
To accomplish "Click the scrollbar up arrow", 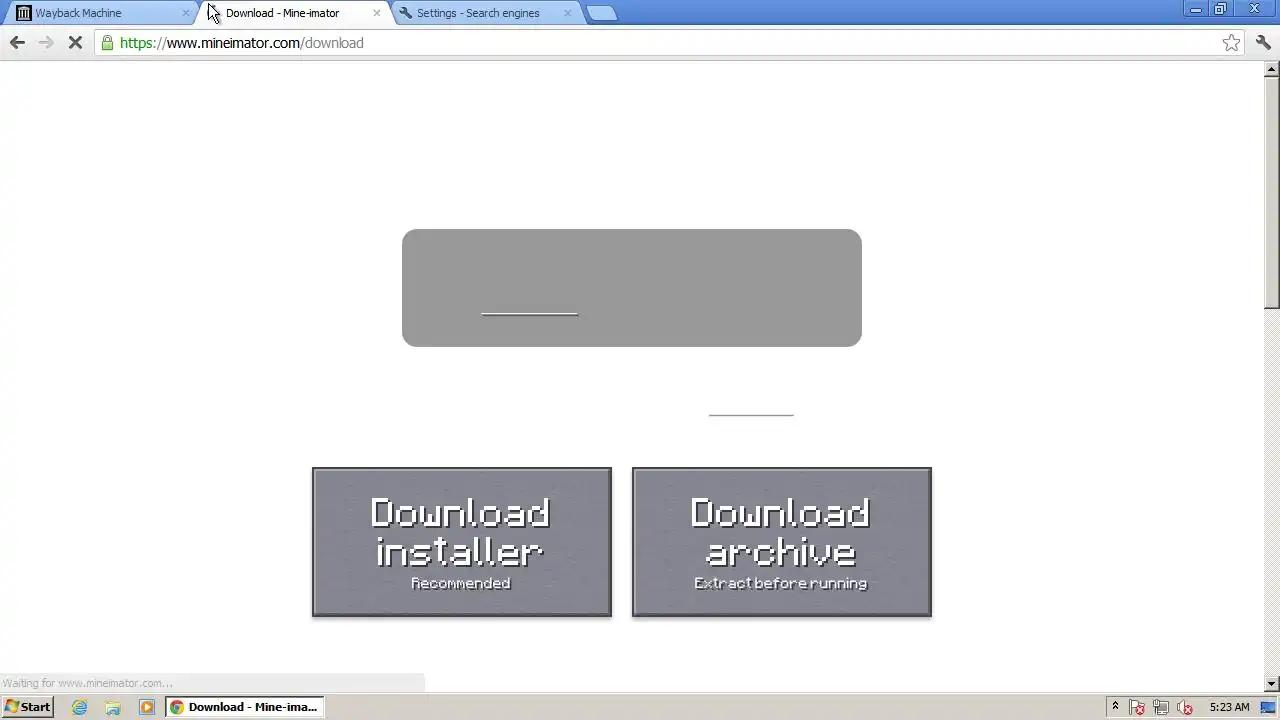I will [x=1272, y=70].
